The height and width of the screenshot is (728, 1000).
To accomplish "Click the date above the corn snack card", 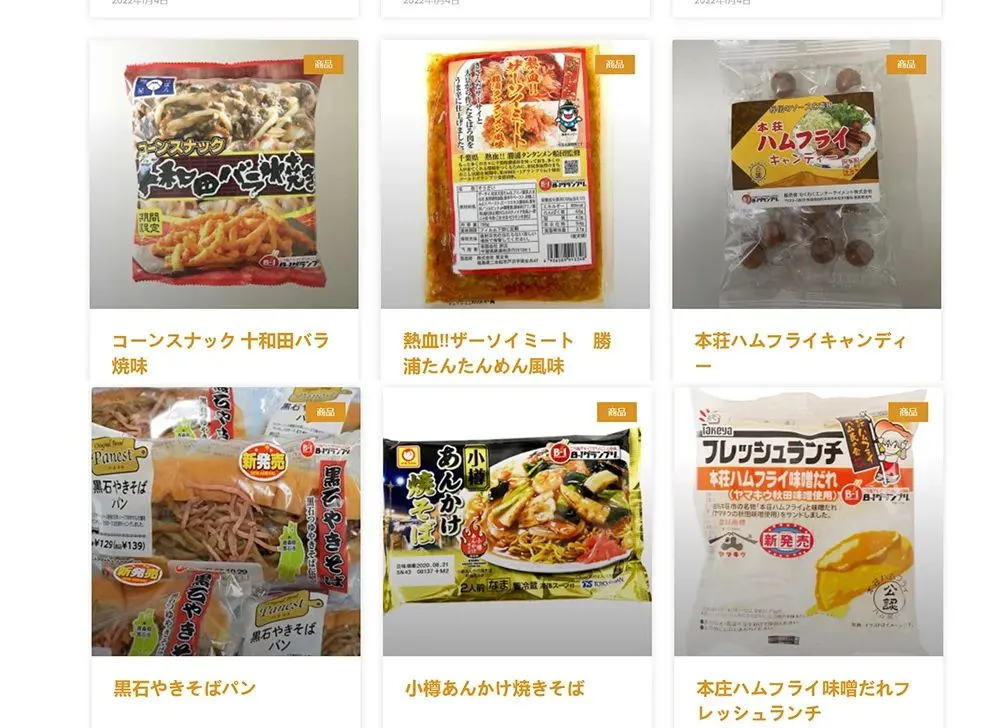I will click(140, 2).
